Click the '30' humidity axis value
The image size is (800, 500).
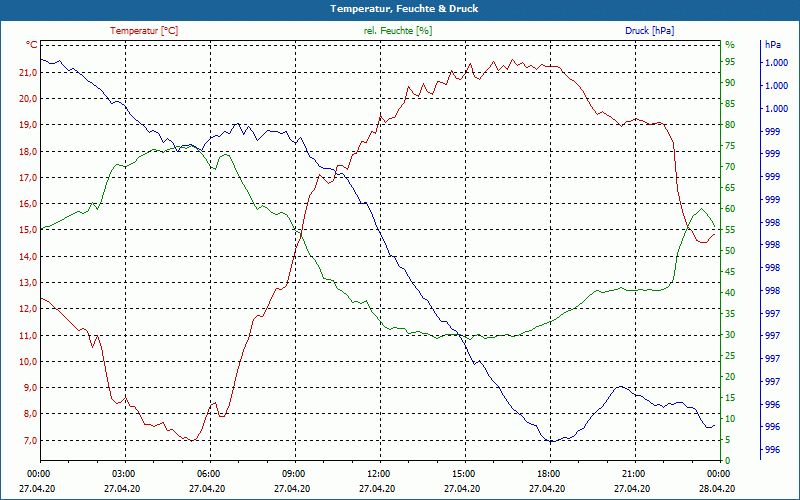pyautogui.click(x=730, y=335)
